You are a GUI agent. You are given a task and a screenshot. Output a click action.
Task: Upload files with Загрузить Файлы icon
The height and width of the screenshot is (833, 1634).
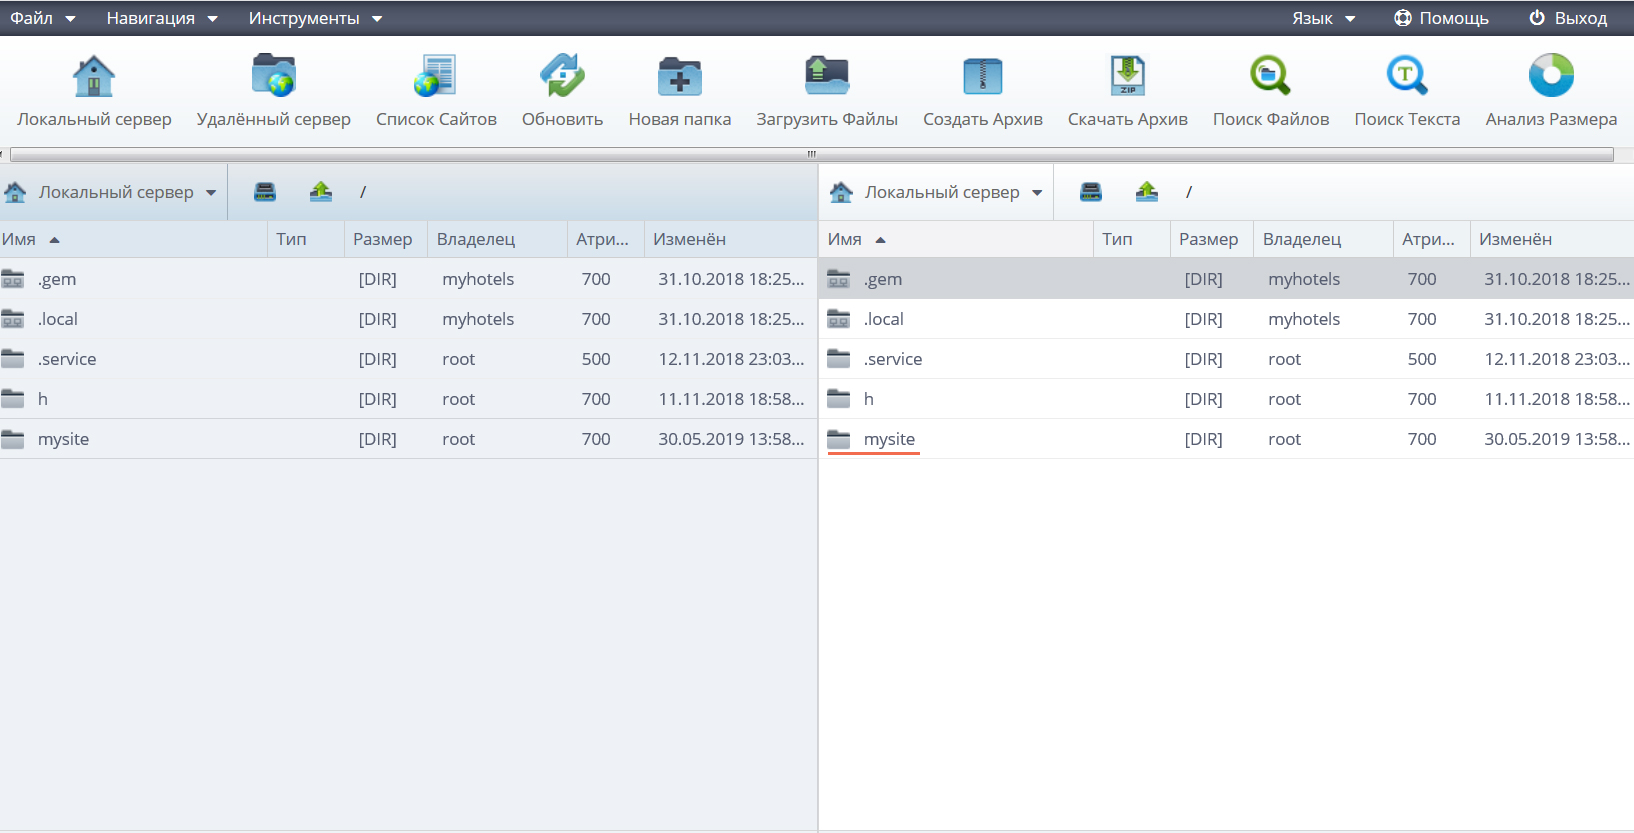tap(827, 76)
